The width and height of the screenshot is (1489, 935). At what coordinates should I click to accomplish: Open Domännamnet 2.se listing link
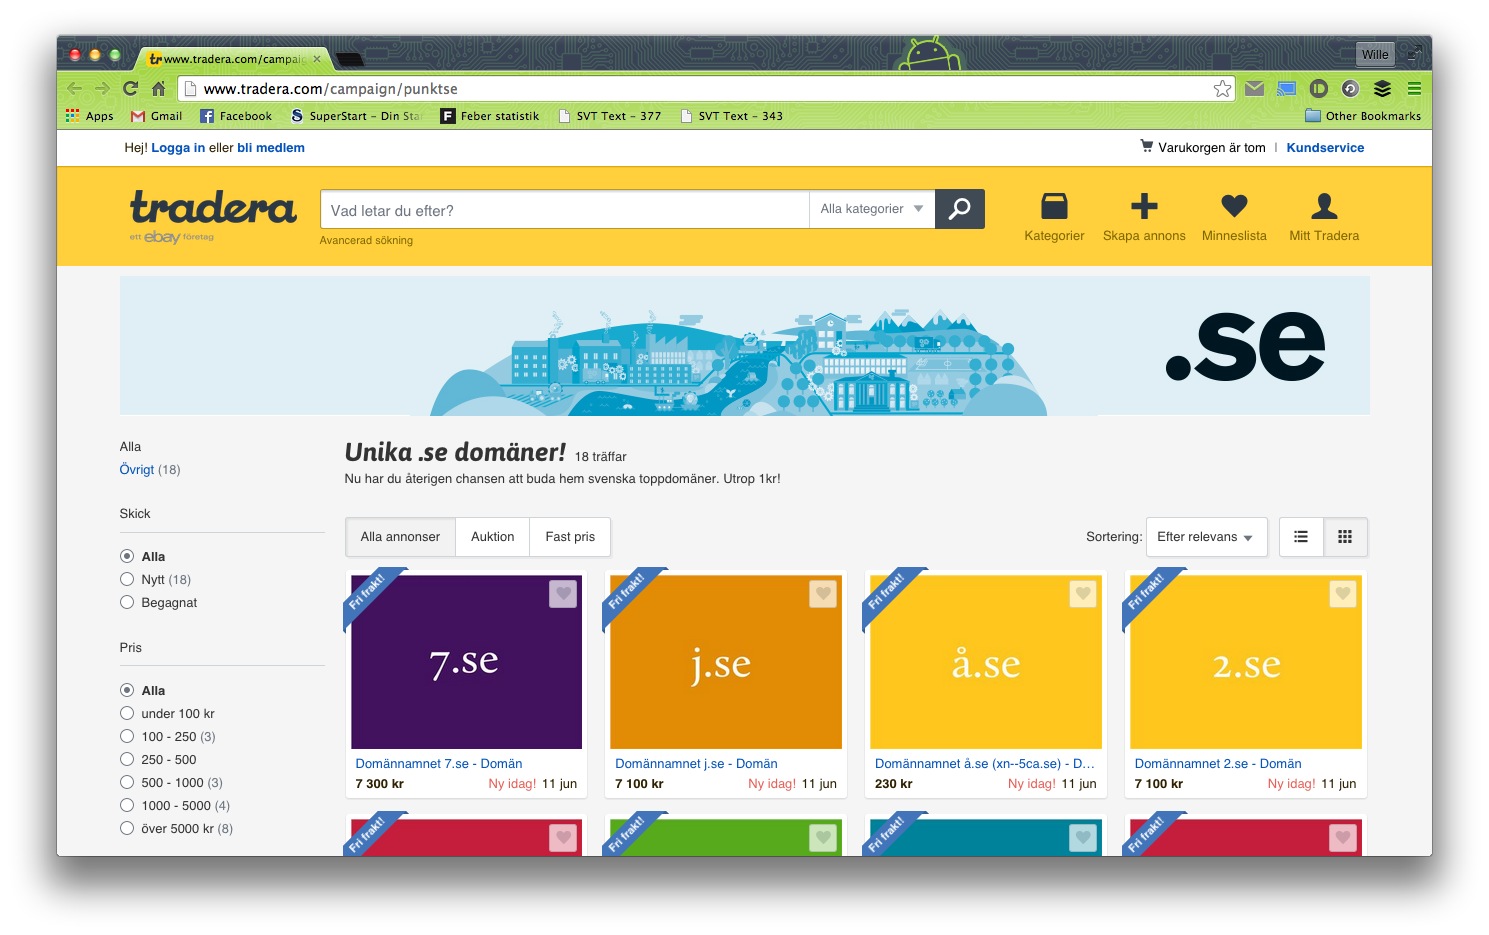tap(1218, 763)
